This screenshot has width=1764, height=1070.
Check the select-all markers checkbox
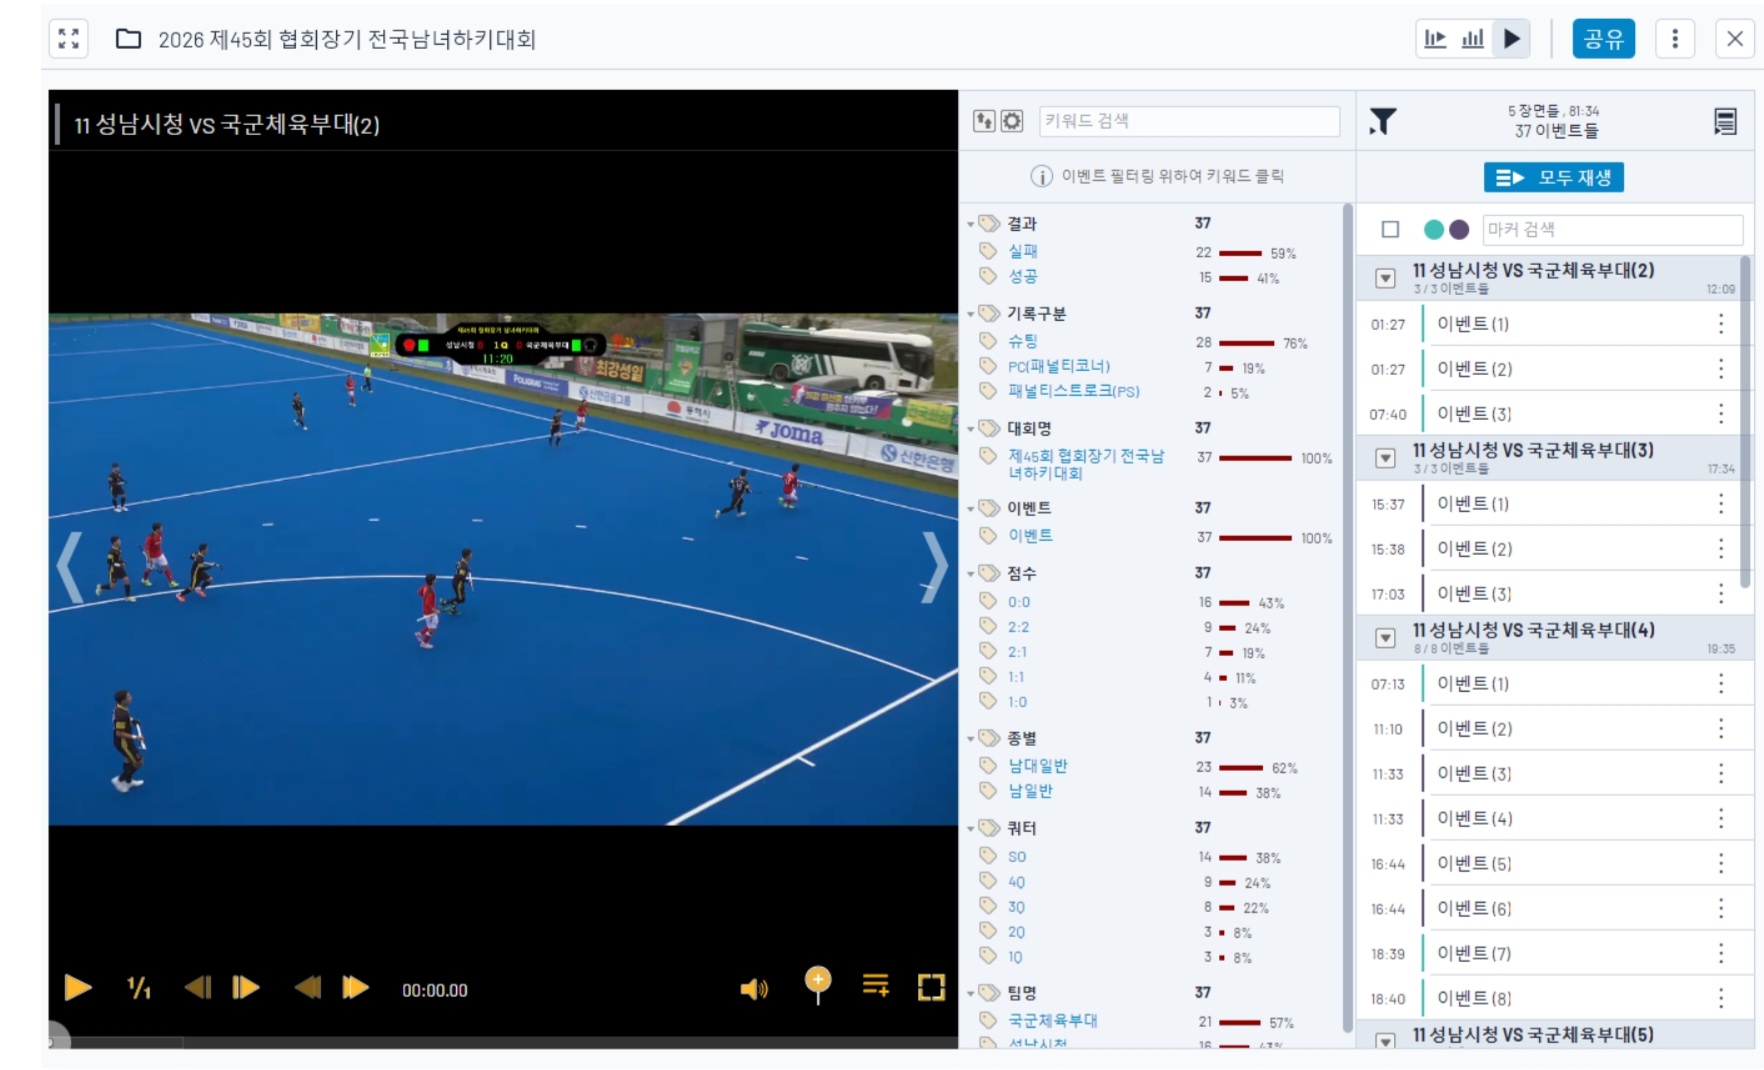point(1390,230)
